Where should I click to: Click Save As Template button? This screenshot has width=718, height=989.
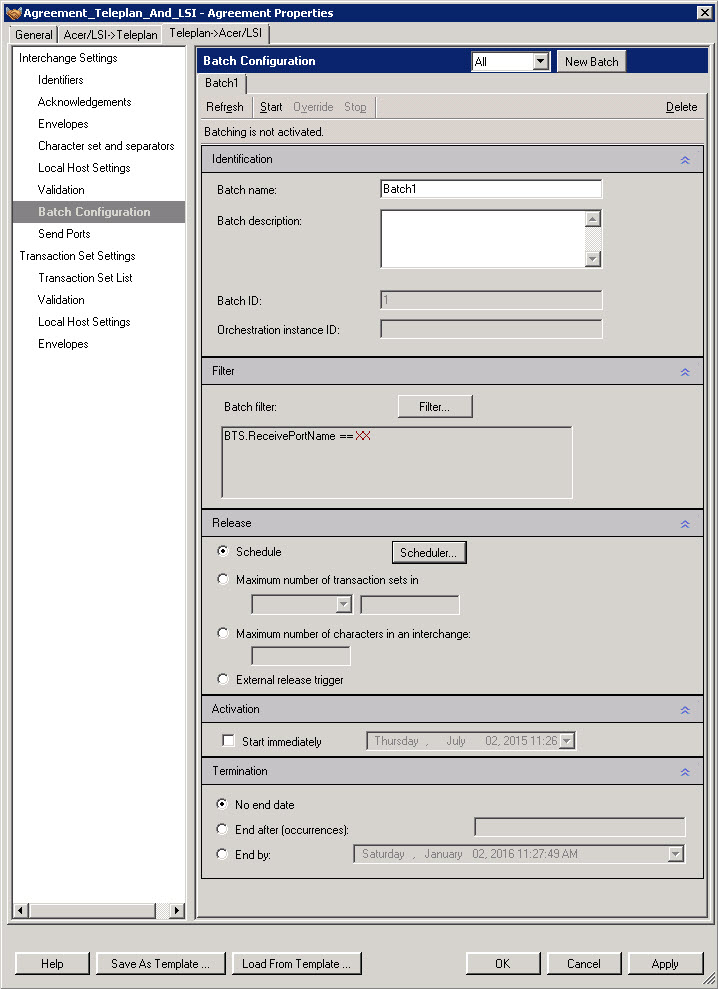click(160, 963)
